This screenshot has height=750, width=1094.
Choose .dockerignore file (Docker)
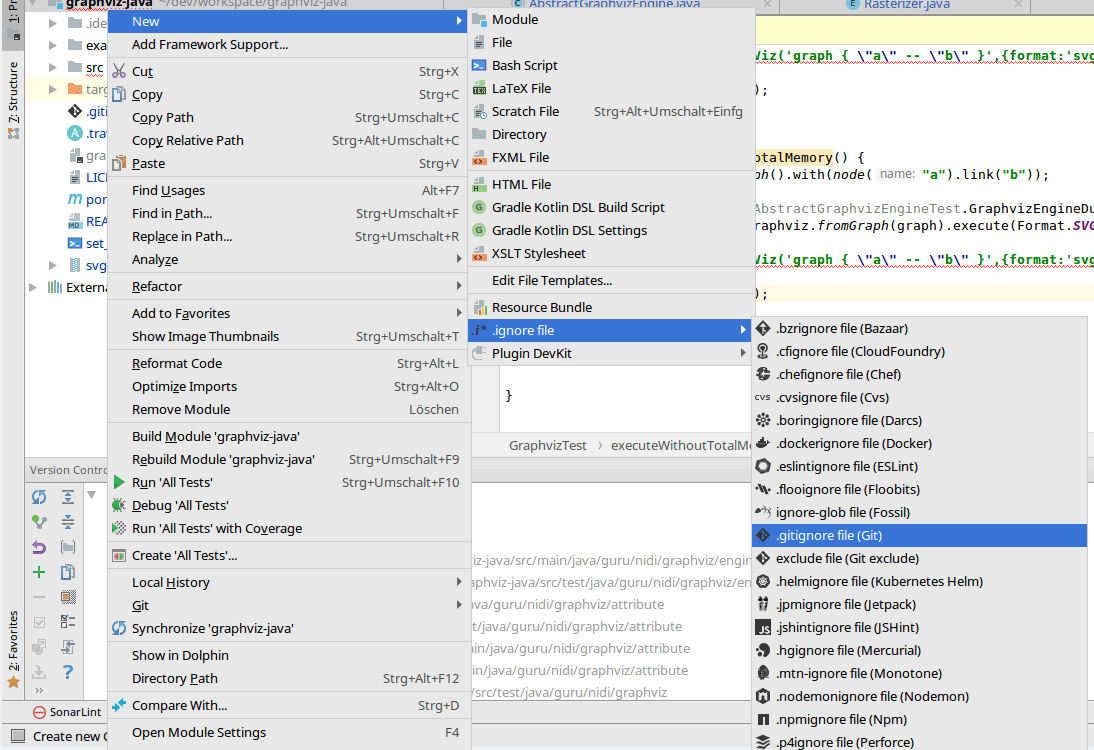919,443
